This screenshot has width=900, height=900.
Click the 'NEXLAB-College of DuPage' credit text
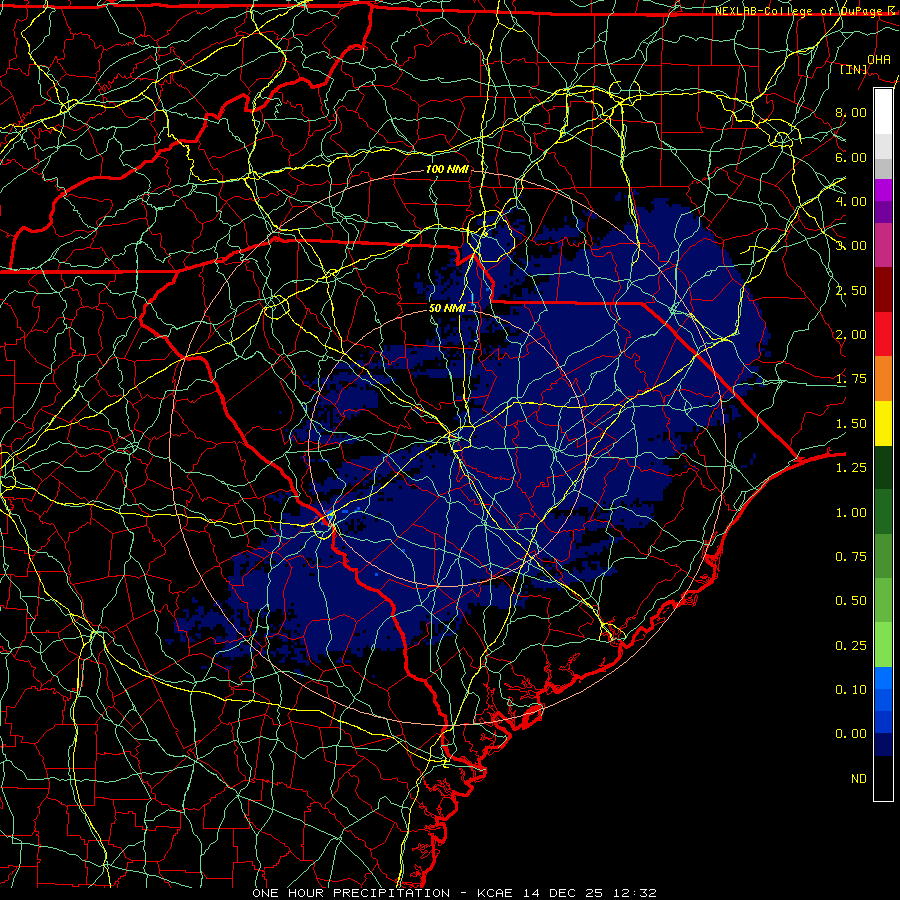pyautogui.click(x=798, y=11)
